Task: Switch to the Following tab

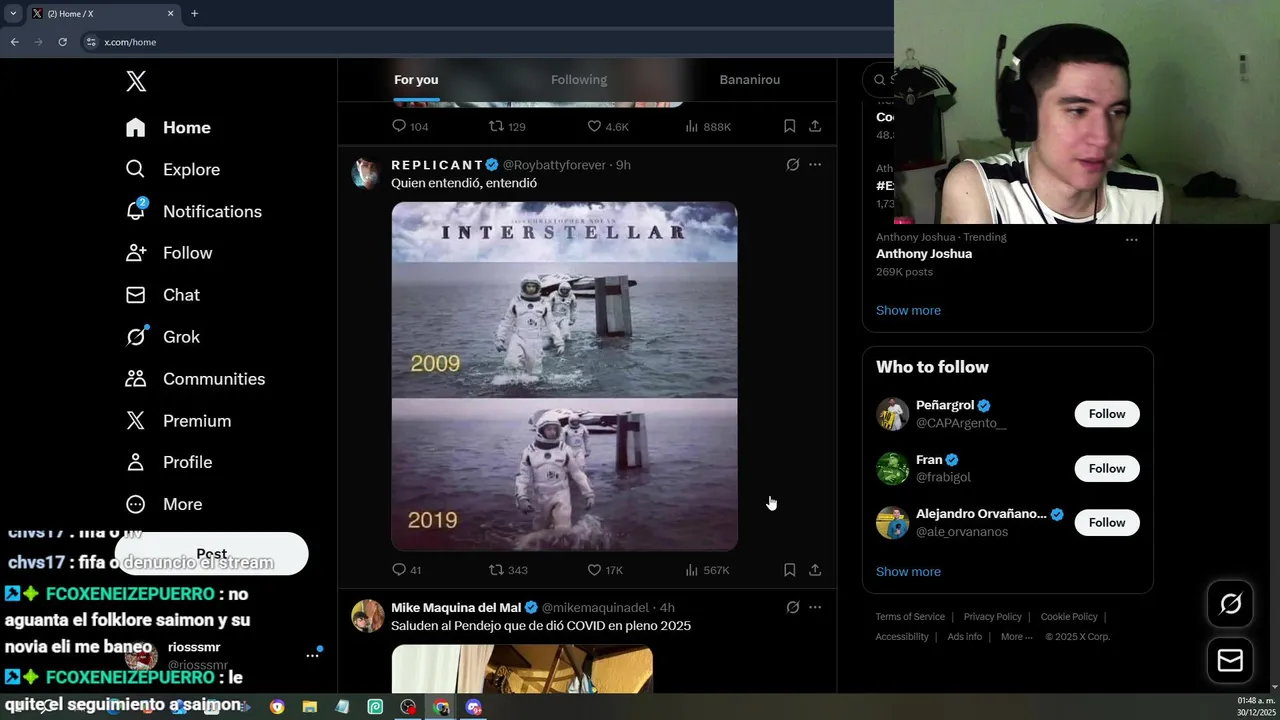Action: (579, 80)
